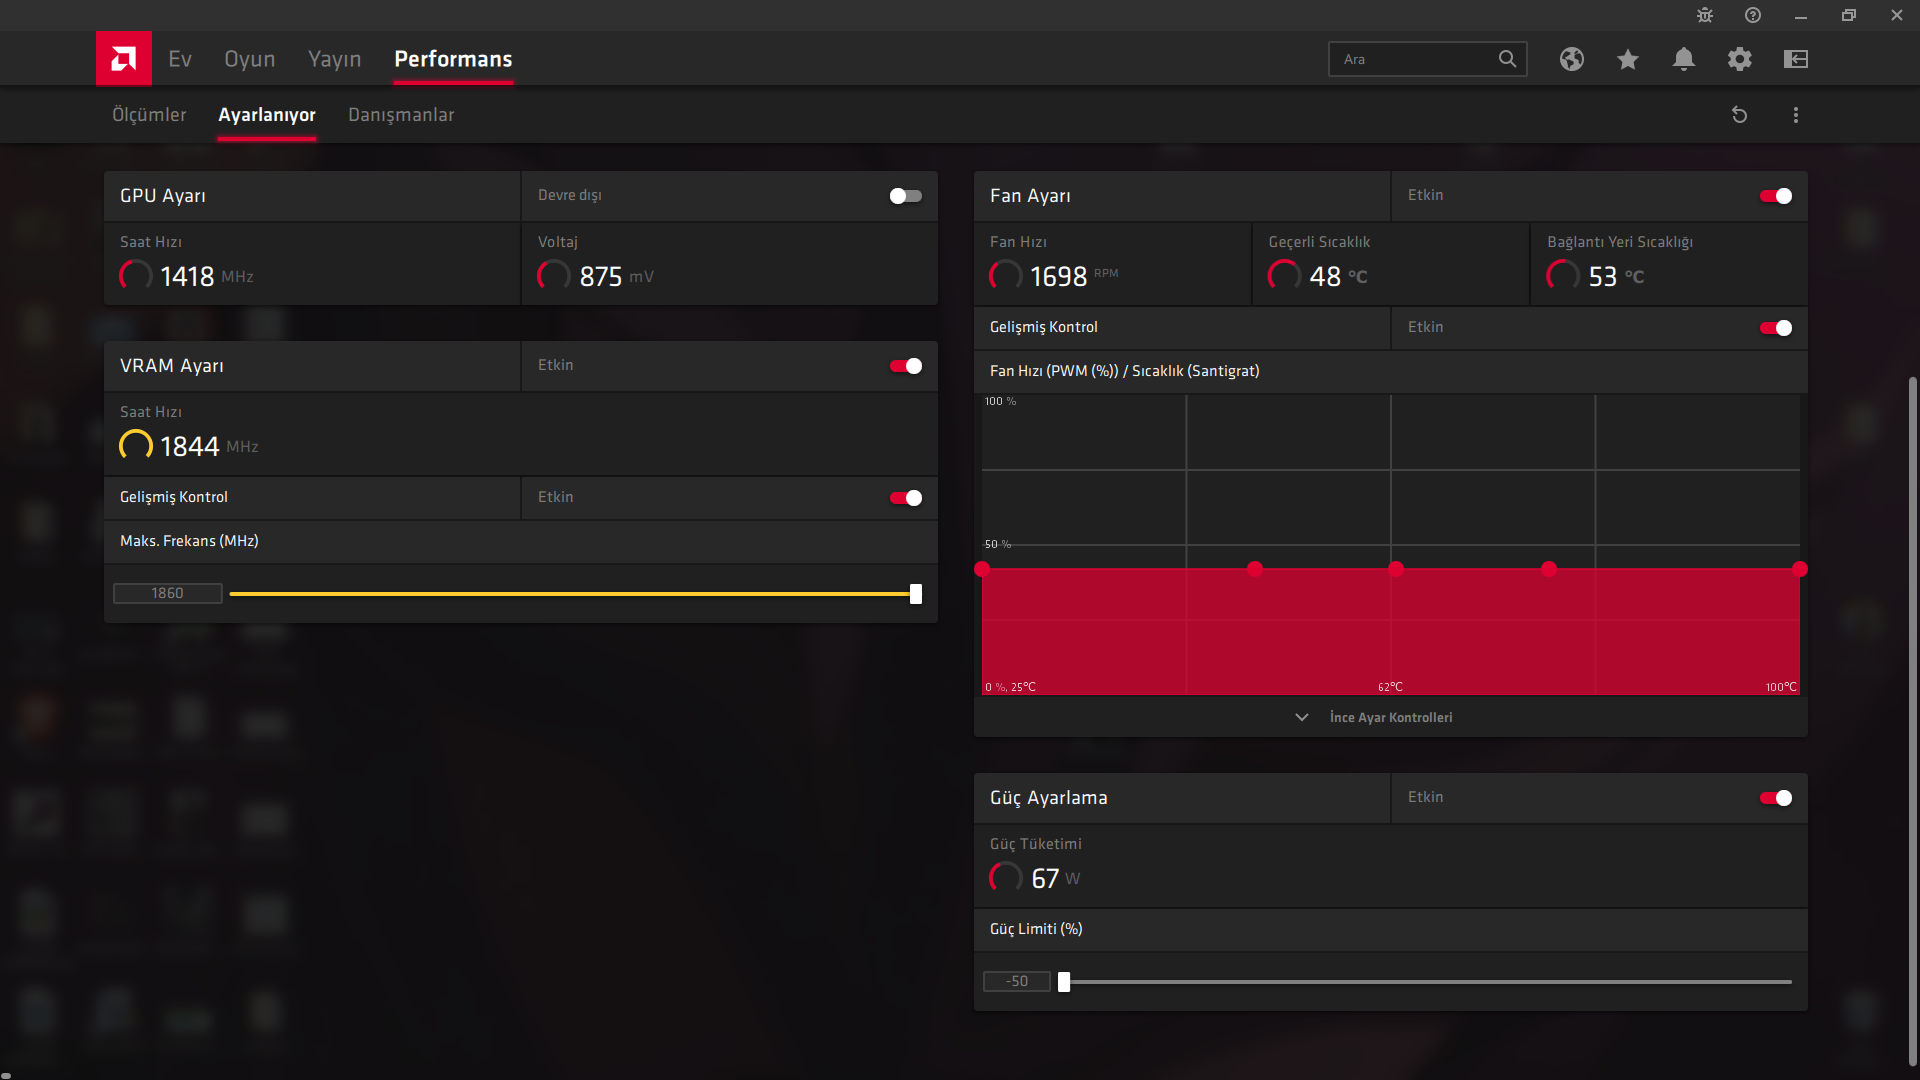Image resolution: width=1920 pixels, height=1080 pixels.
Task: Turn off Güç Ayarlama toggle
Action: [x=1776, y=798]
